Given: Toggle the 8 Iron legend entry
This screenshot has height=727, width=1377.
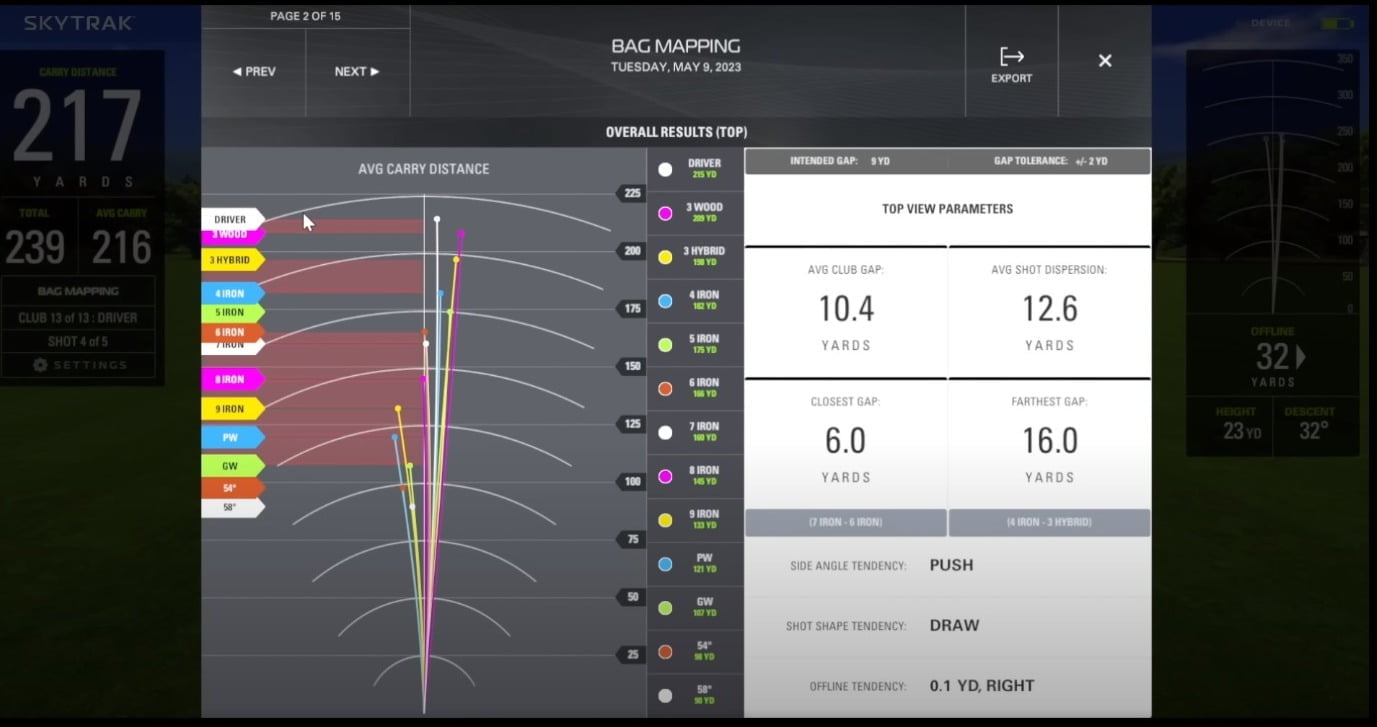Looking at the screenshot, I should click(695, 476).
